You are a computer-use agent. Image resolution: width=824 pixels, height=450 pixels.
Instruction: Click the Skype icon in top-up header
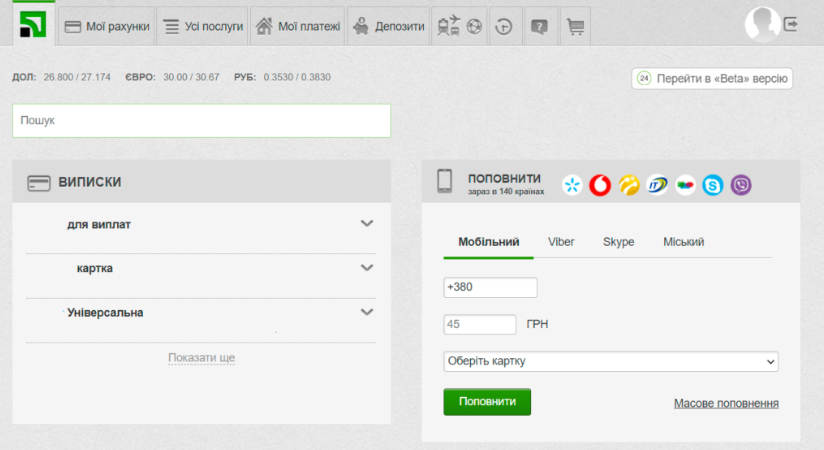tap(712, 185)
